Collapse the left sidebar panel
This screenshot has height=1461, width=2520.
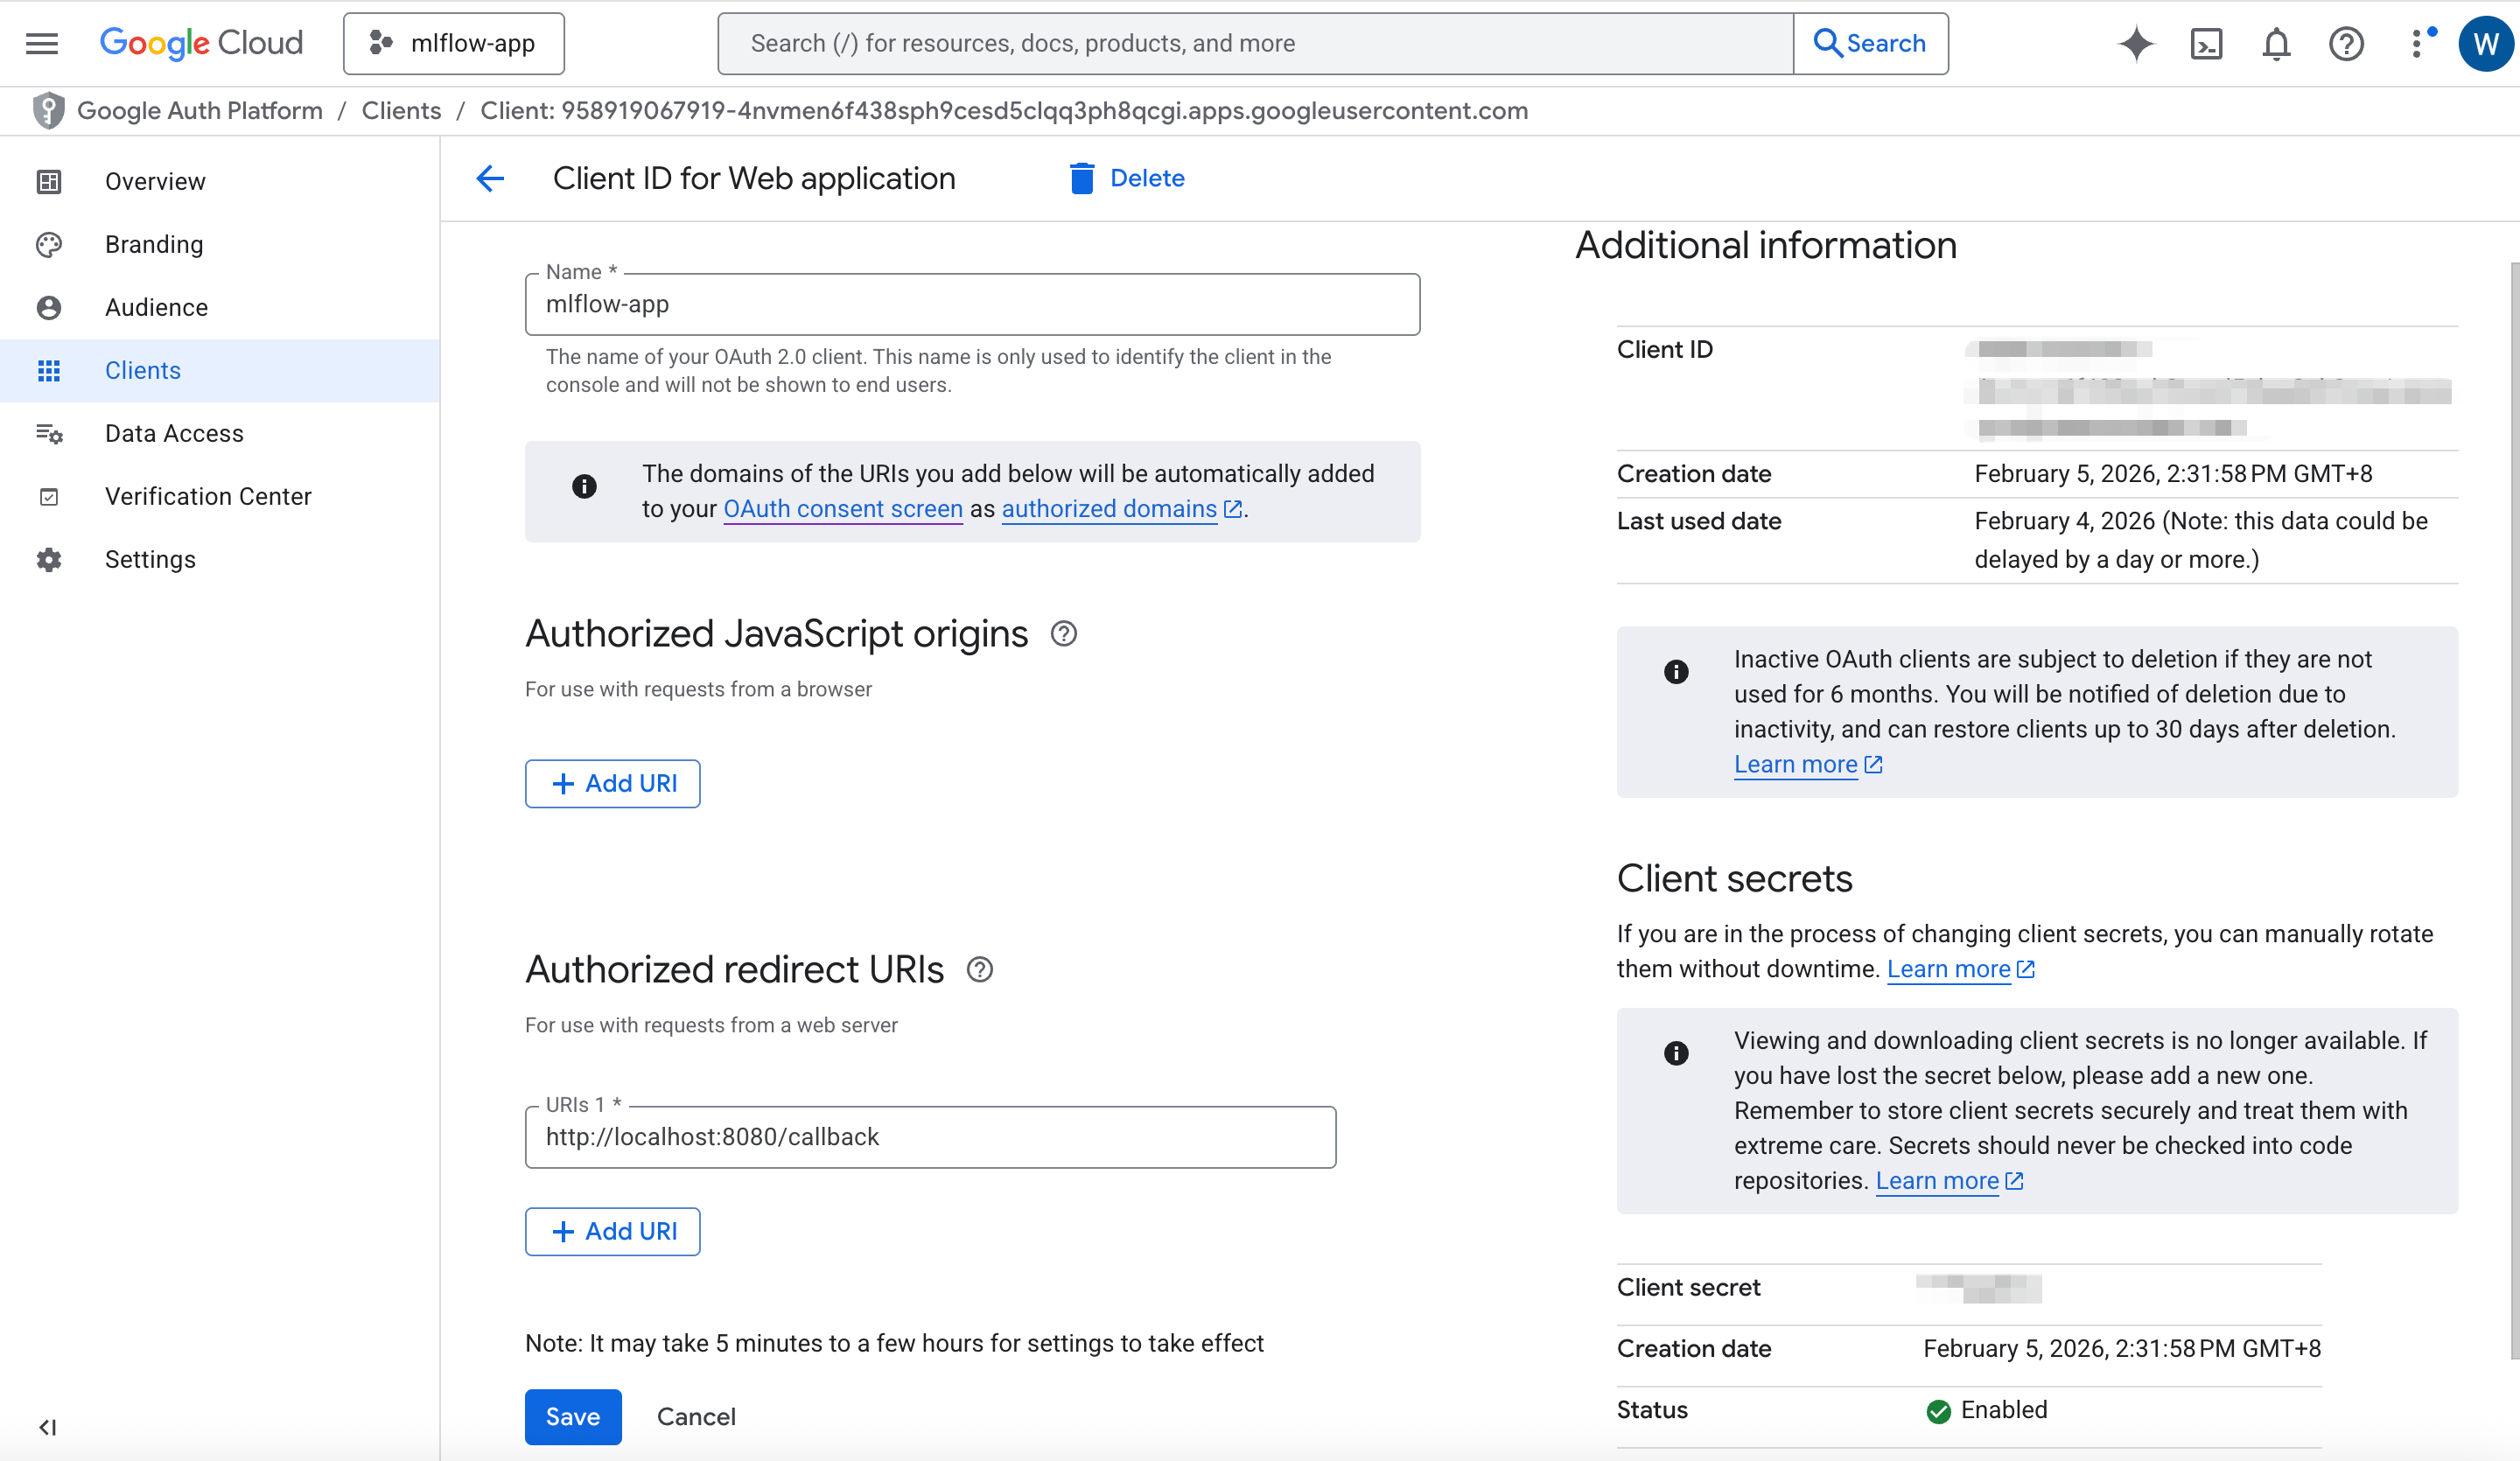(x=47, y=1427)
